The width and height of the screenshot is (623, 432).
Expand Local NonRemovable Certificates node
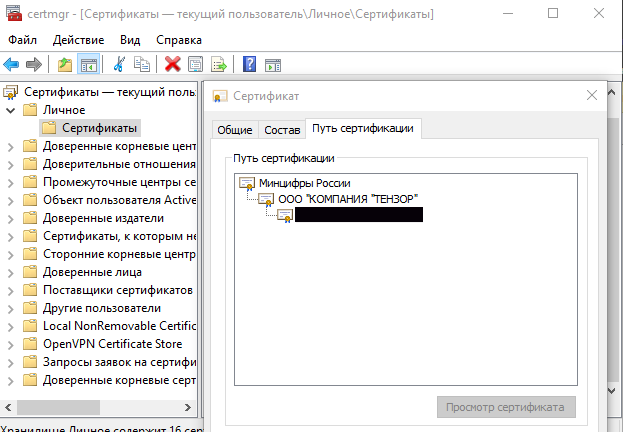pos(11,327)
